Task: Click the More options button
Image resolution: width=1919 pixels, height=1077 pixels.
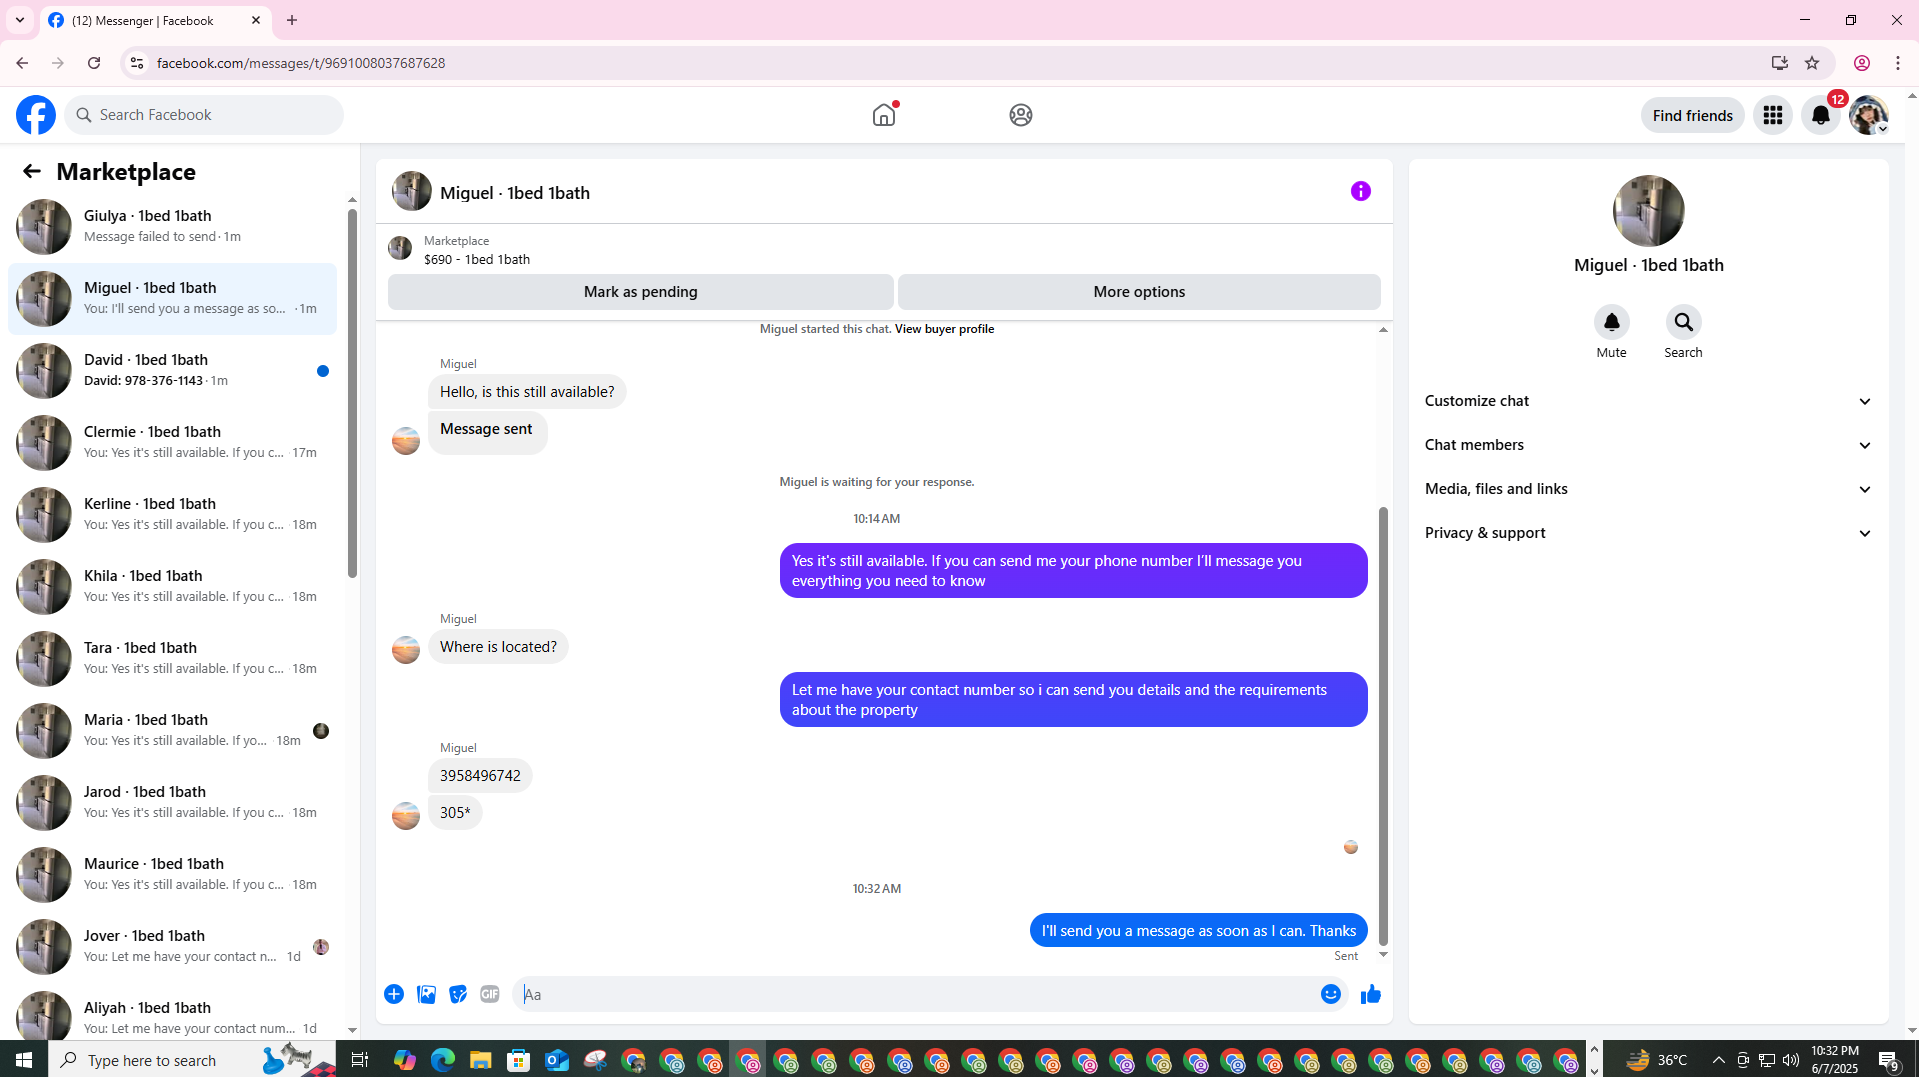Action: pyautogui.click(x=1139, y=292)
